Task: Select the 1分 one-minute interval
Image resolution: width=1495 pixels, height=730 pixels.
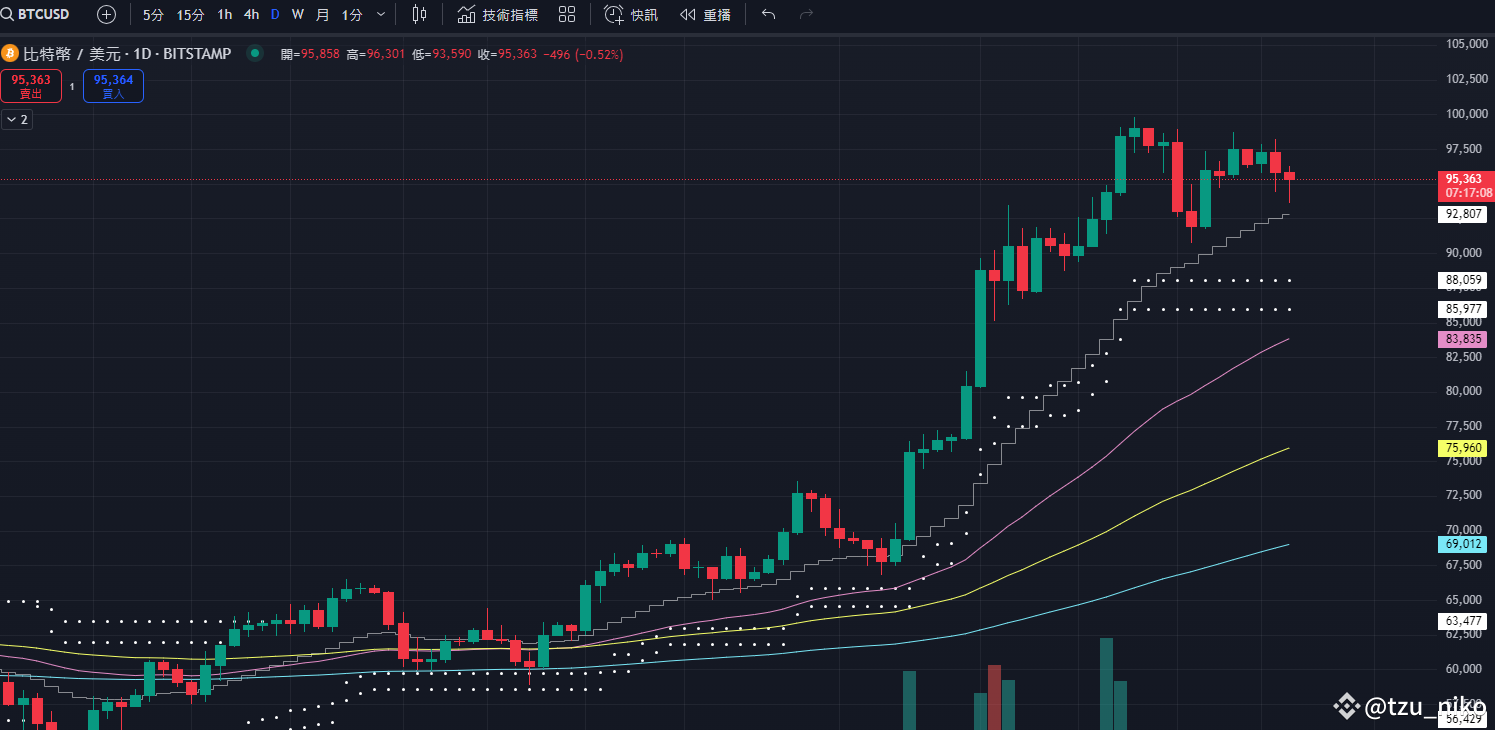Action: (352, 15)
